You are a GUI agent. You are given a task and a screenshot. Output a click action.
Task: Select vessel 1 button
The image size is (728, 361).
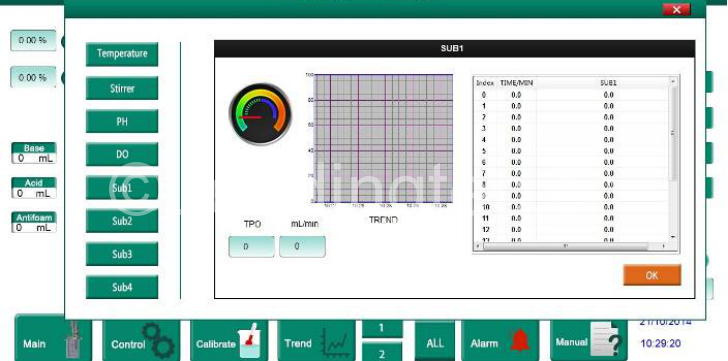point(382,328)
